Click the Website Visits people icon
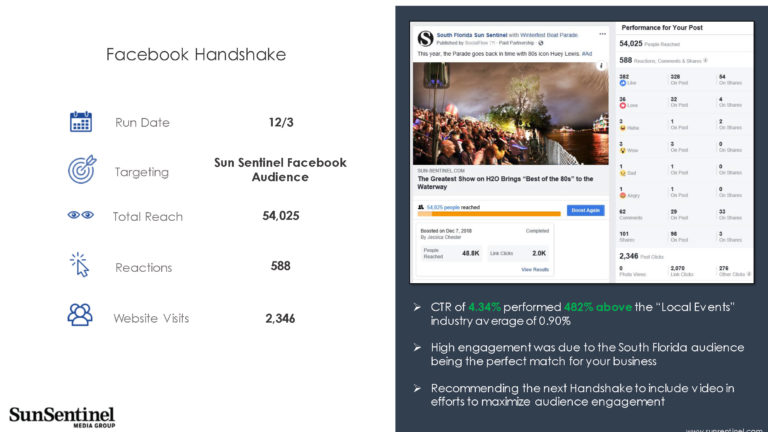The image size is (768, 432). (80, 315)
